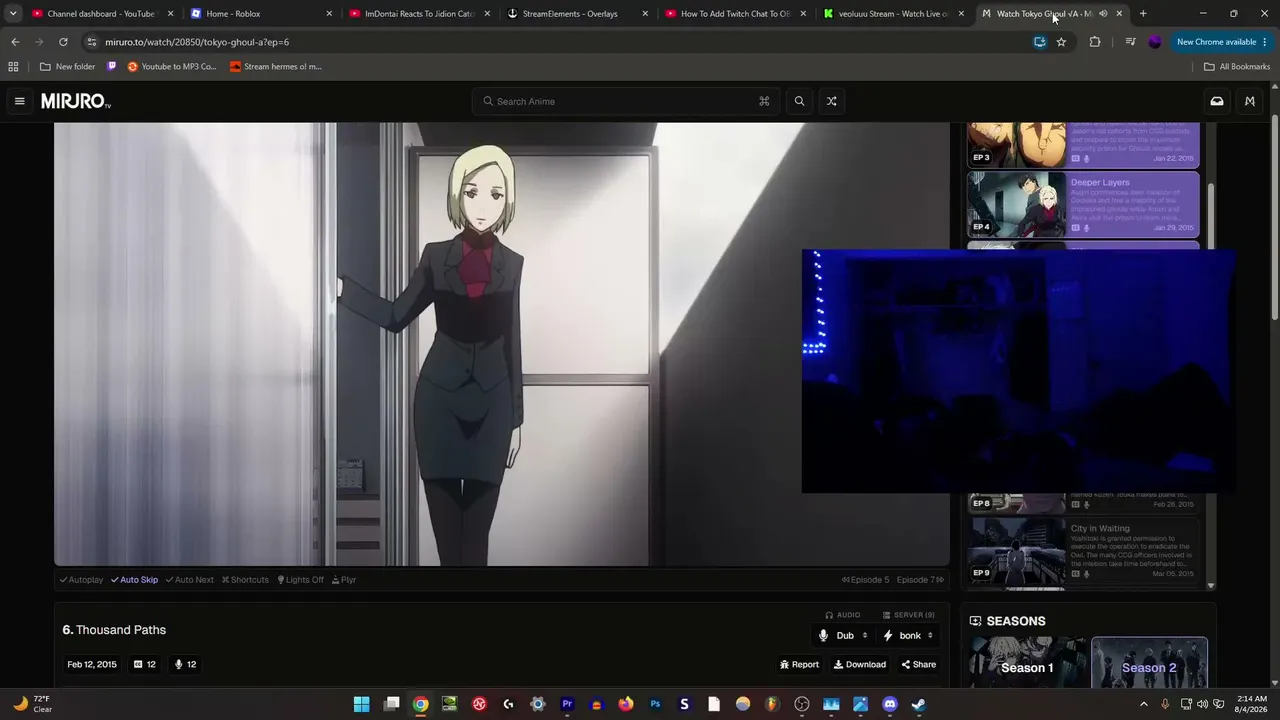This screenshot has height=720, width=1280.
Task: Select Season 1 thumbnail
Action: coord(1027,662)
